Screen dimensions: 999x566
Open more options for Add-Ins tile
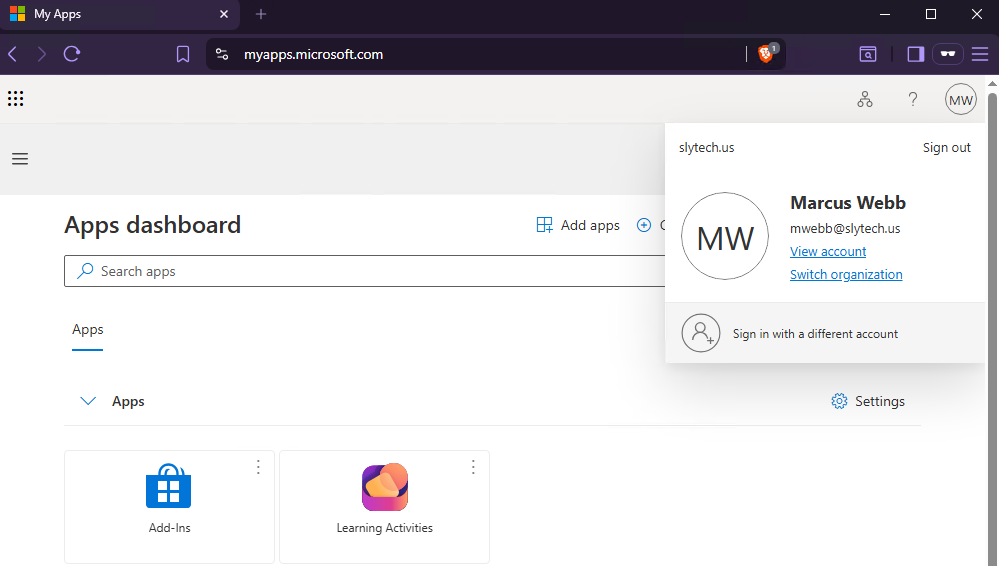pyautogui.click(x=258, y=467)
